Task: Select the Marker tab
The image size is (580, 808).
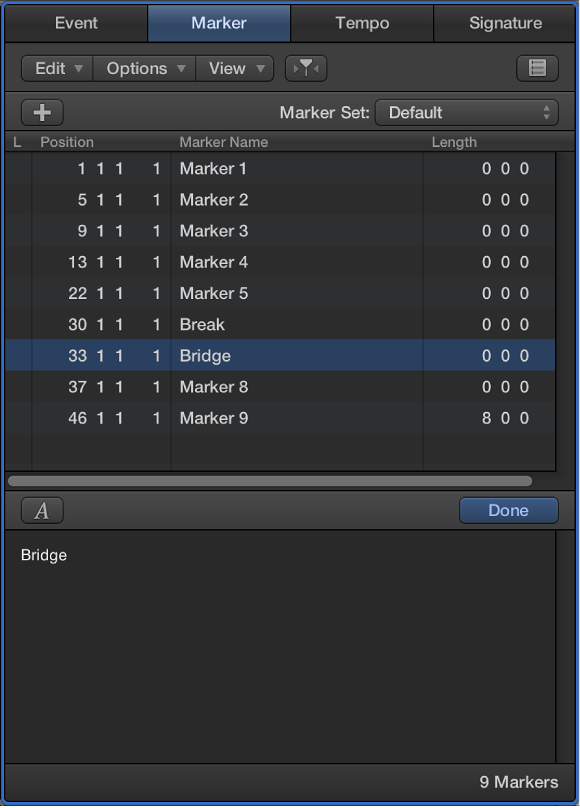Action: (217, 22)
